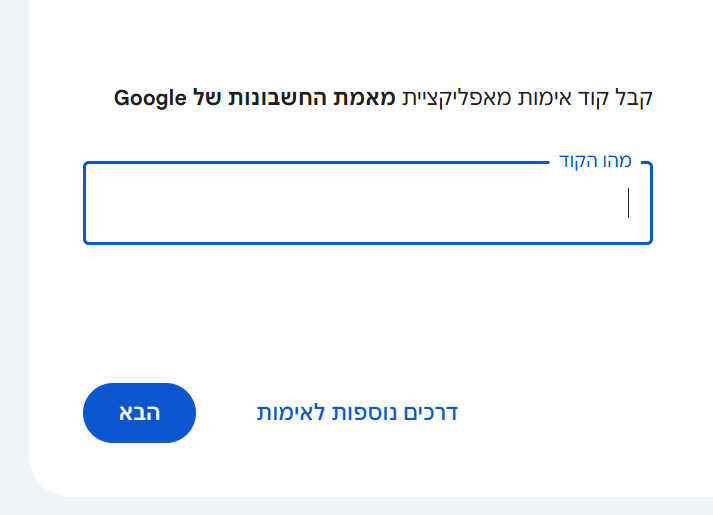Screen dimensions: 713x515
Task: Open the דרכים נוספות לאימות link
Action: click(357, 413)
